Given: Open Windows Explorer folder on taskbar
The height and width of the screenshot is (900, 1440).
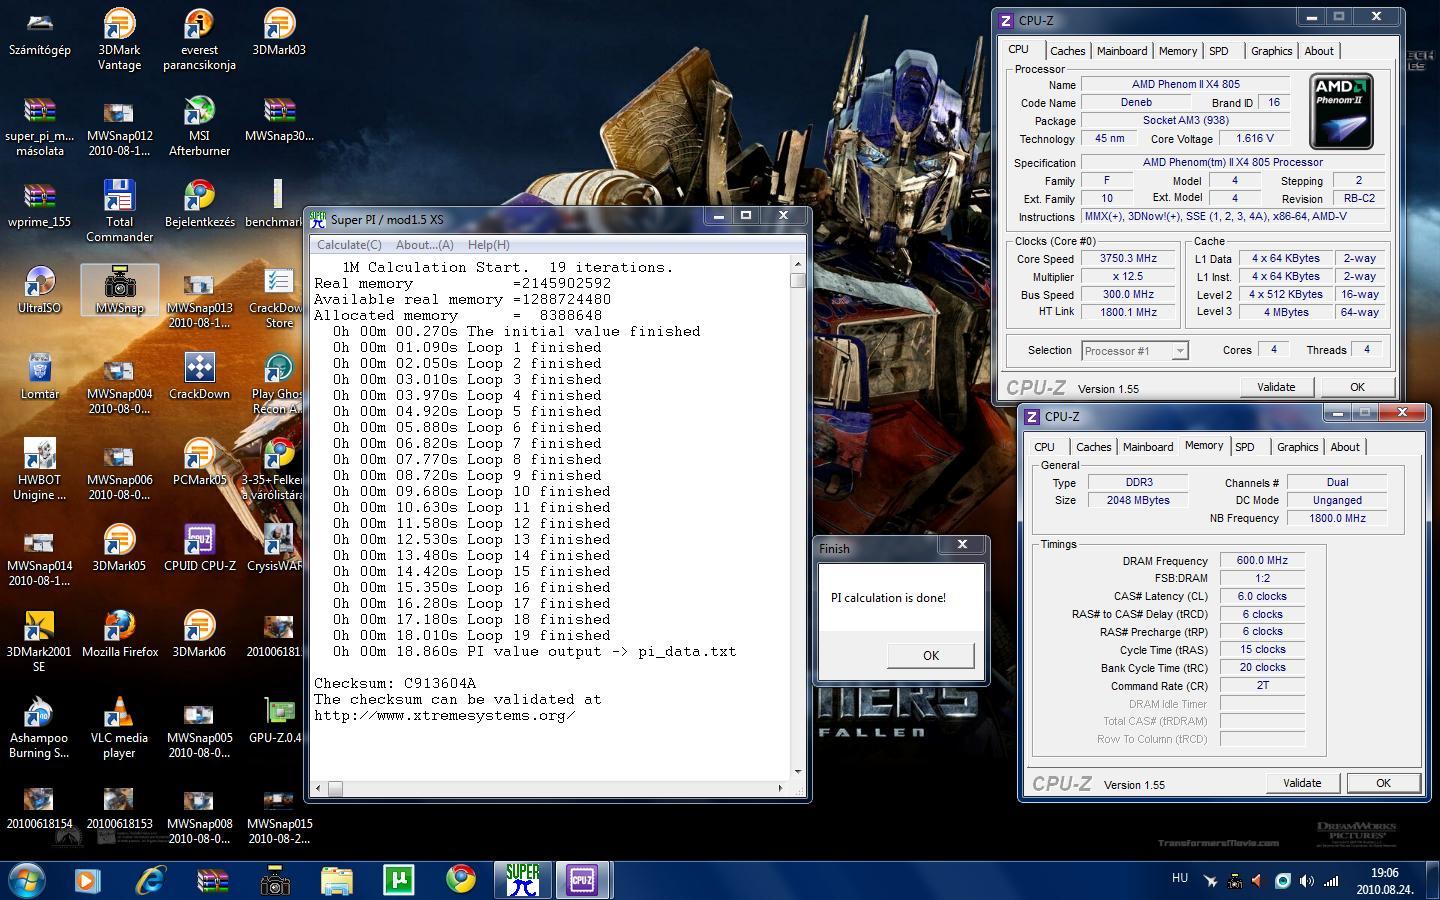Looking at the screenshot, I should 337,880.
